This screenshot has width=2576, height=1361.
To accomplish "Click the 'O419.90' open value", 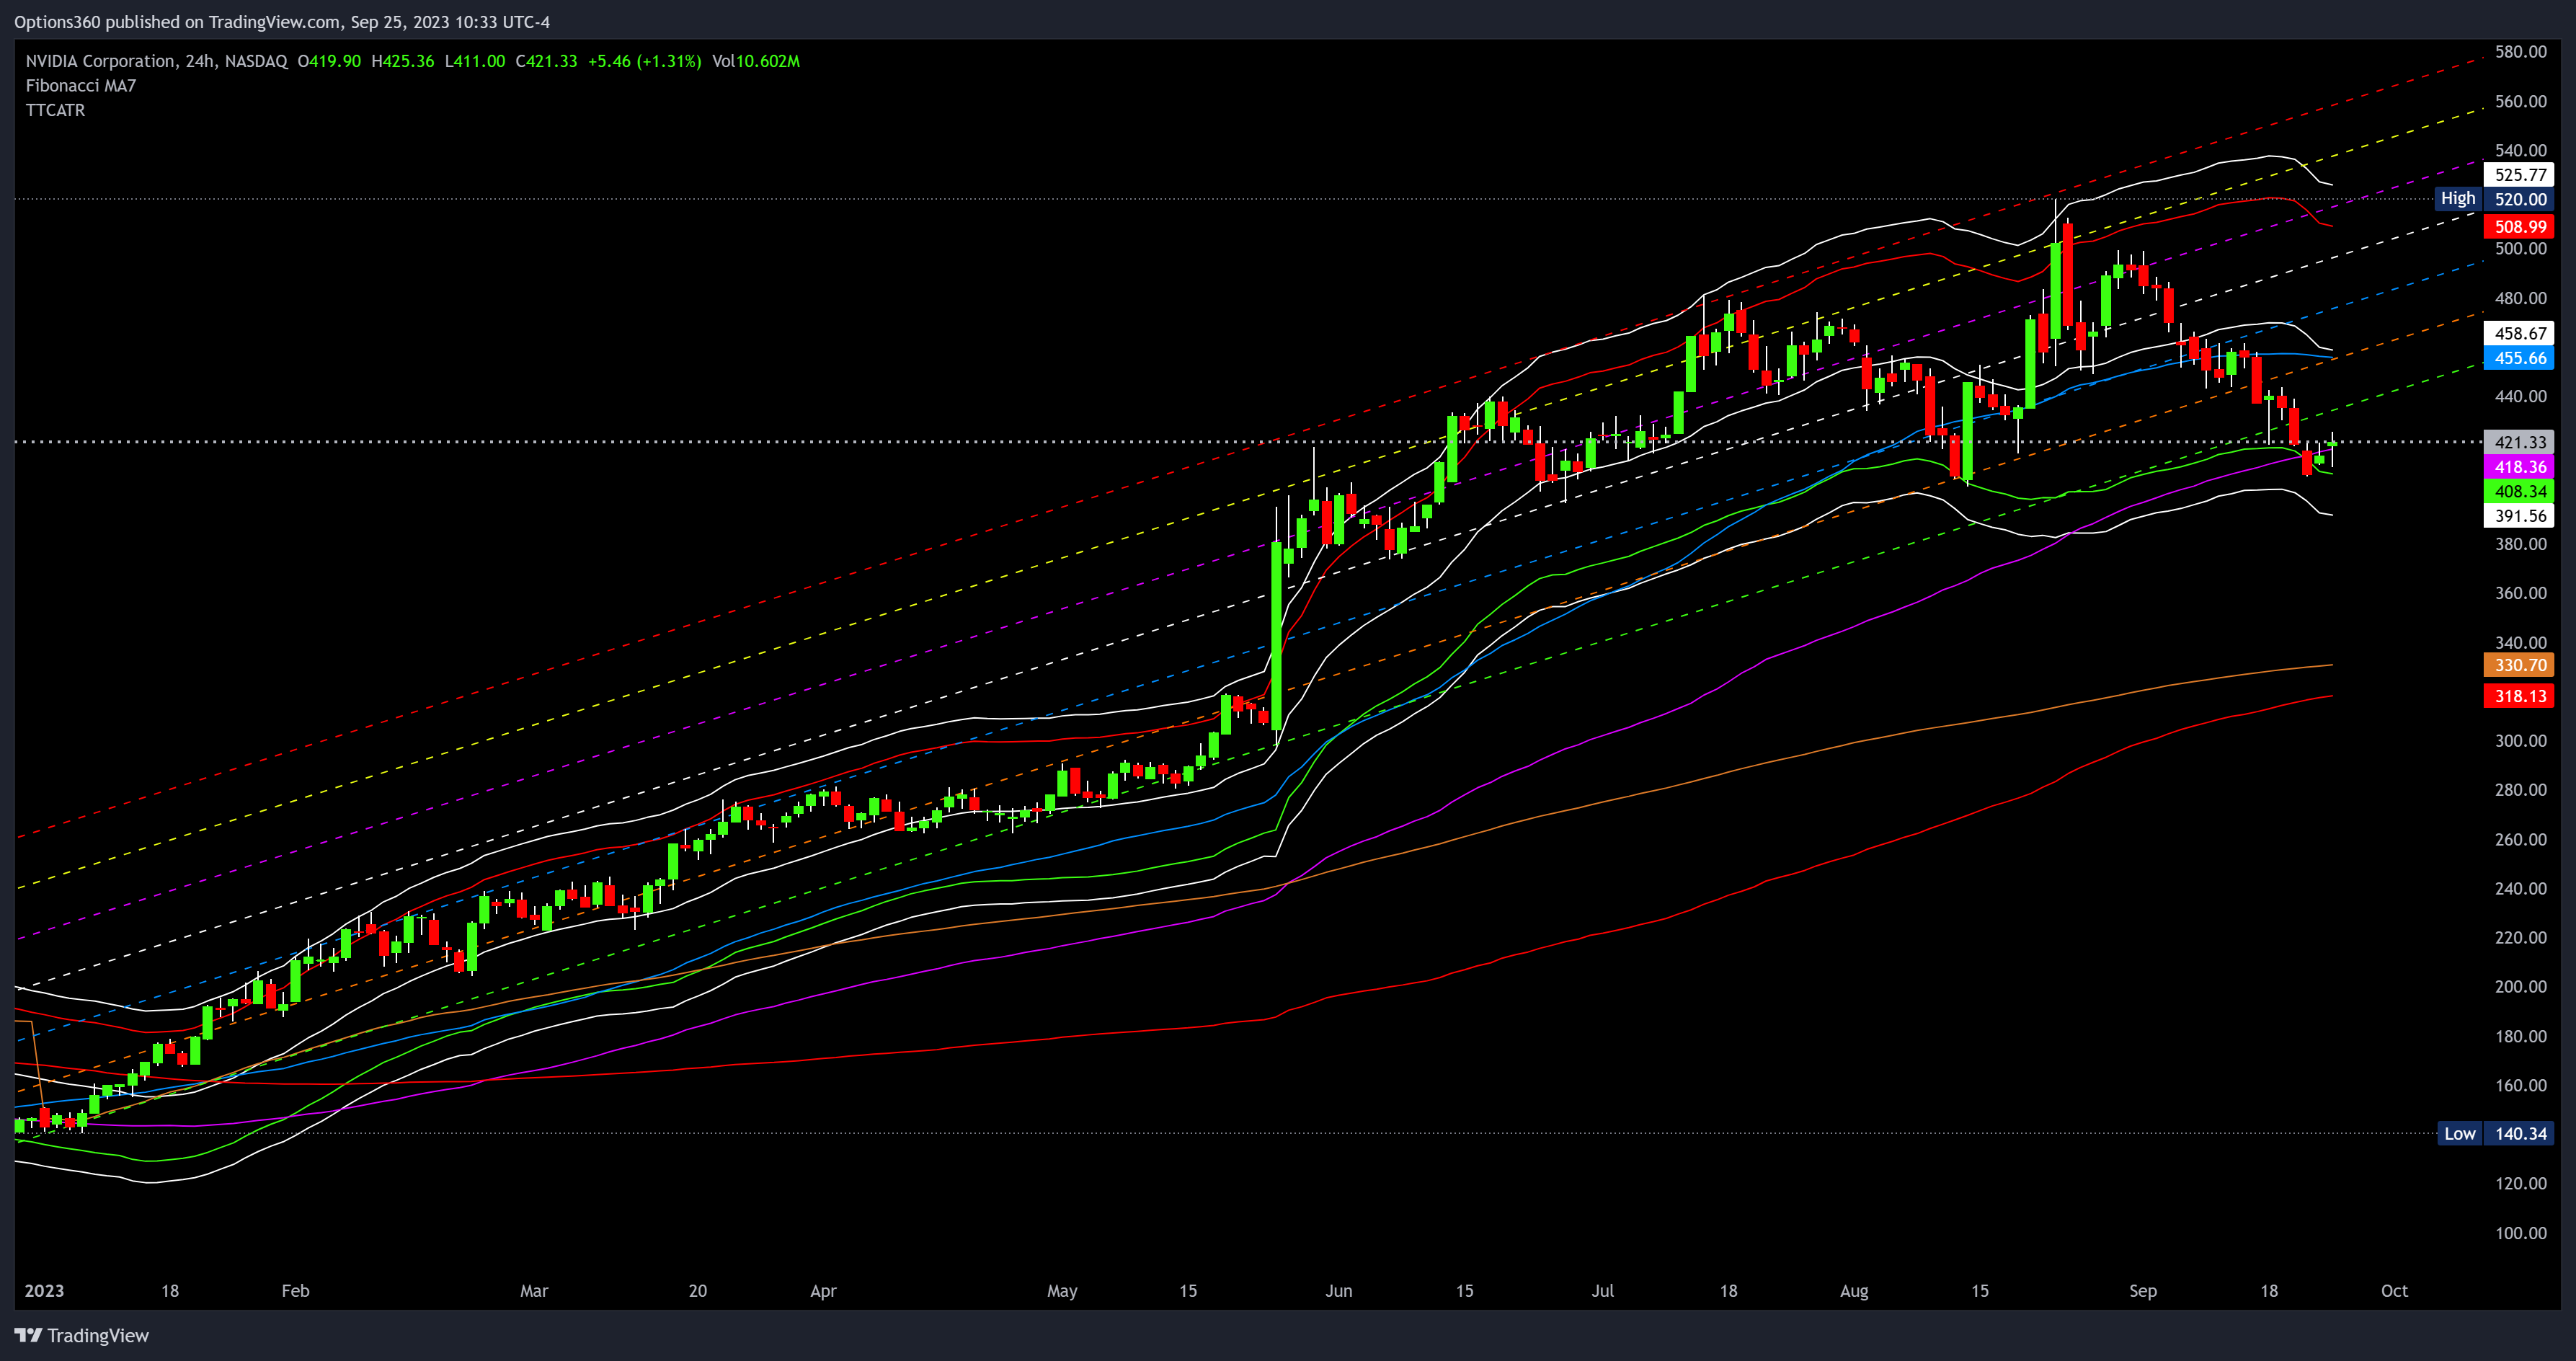I will (329, 61).
